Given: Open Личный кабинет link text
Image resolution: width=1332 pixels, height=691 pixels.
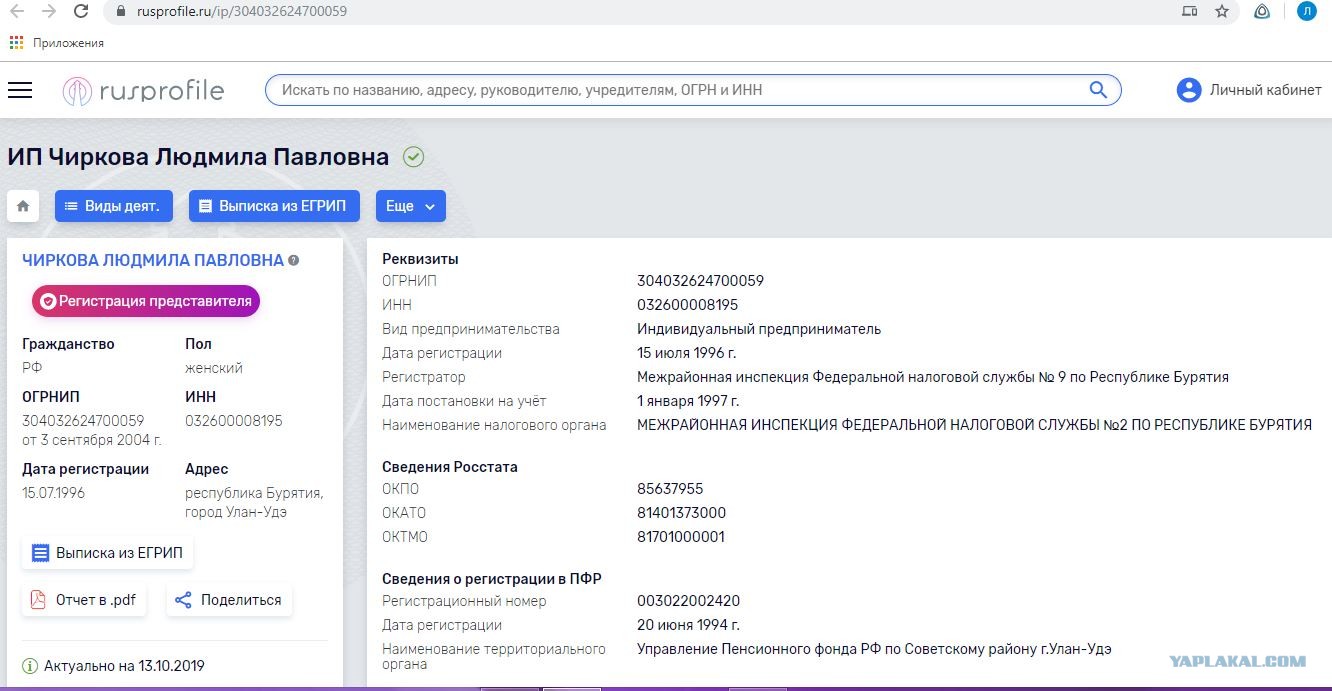Looking at the screenshot, I should [1266, 90].
